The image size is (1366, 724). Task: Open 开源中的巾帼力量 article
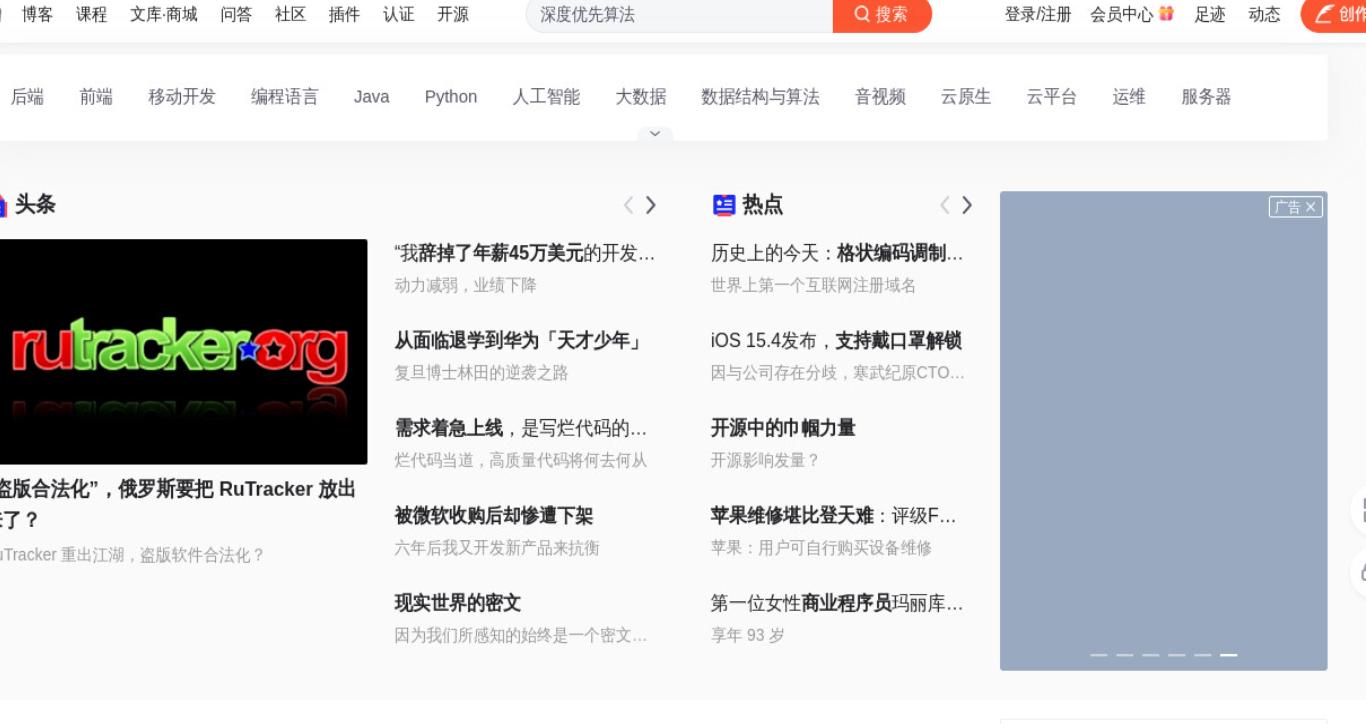tap(783, 428)
